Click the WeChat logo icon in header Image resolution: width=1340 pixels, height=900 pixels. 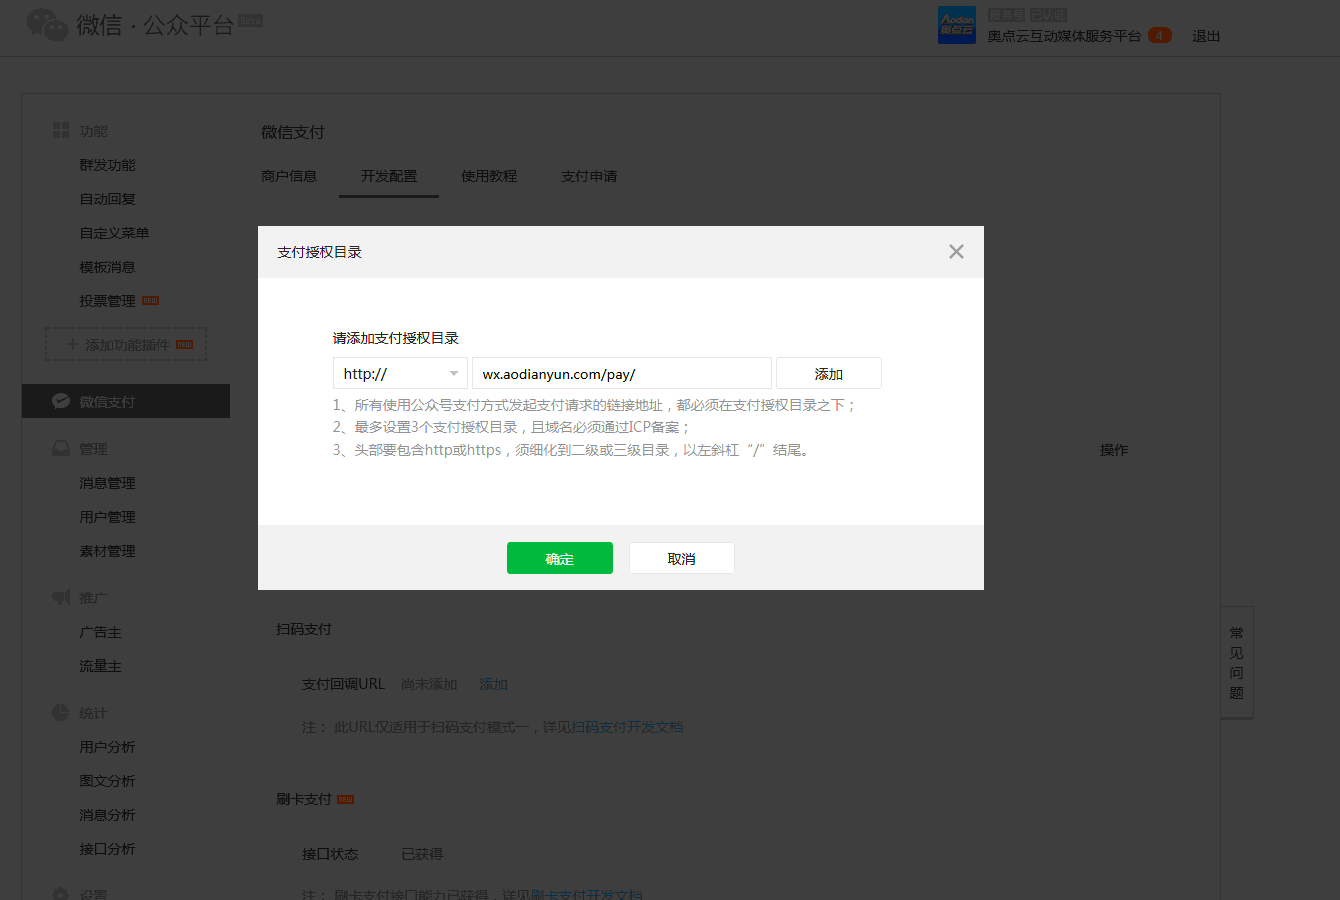tap(46, 24)
